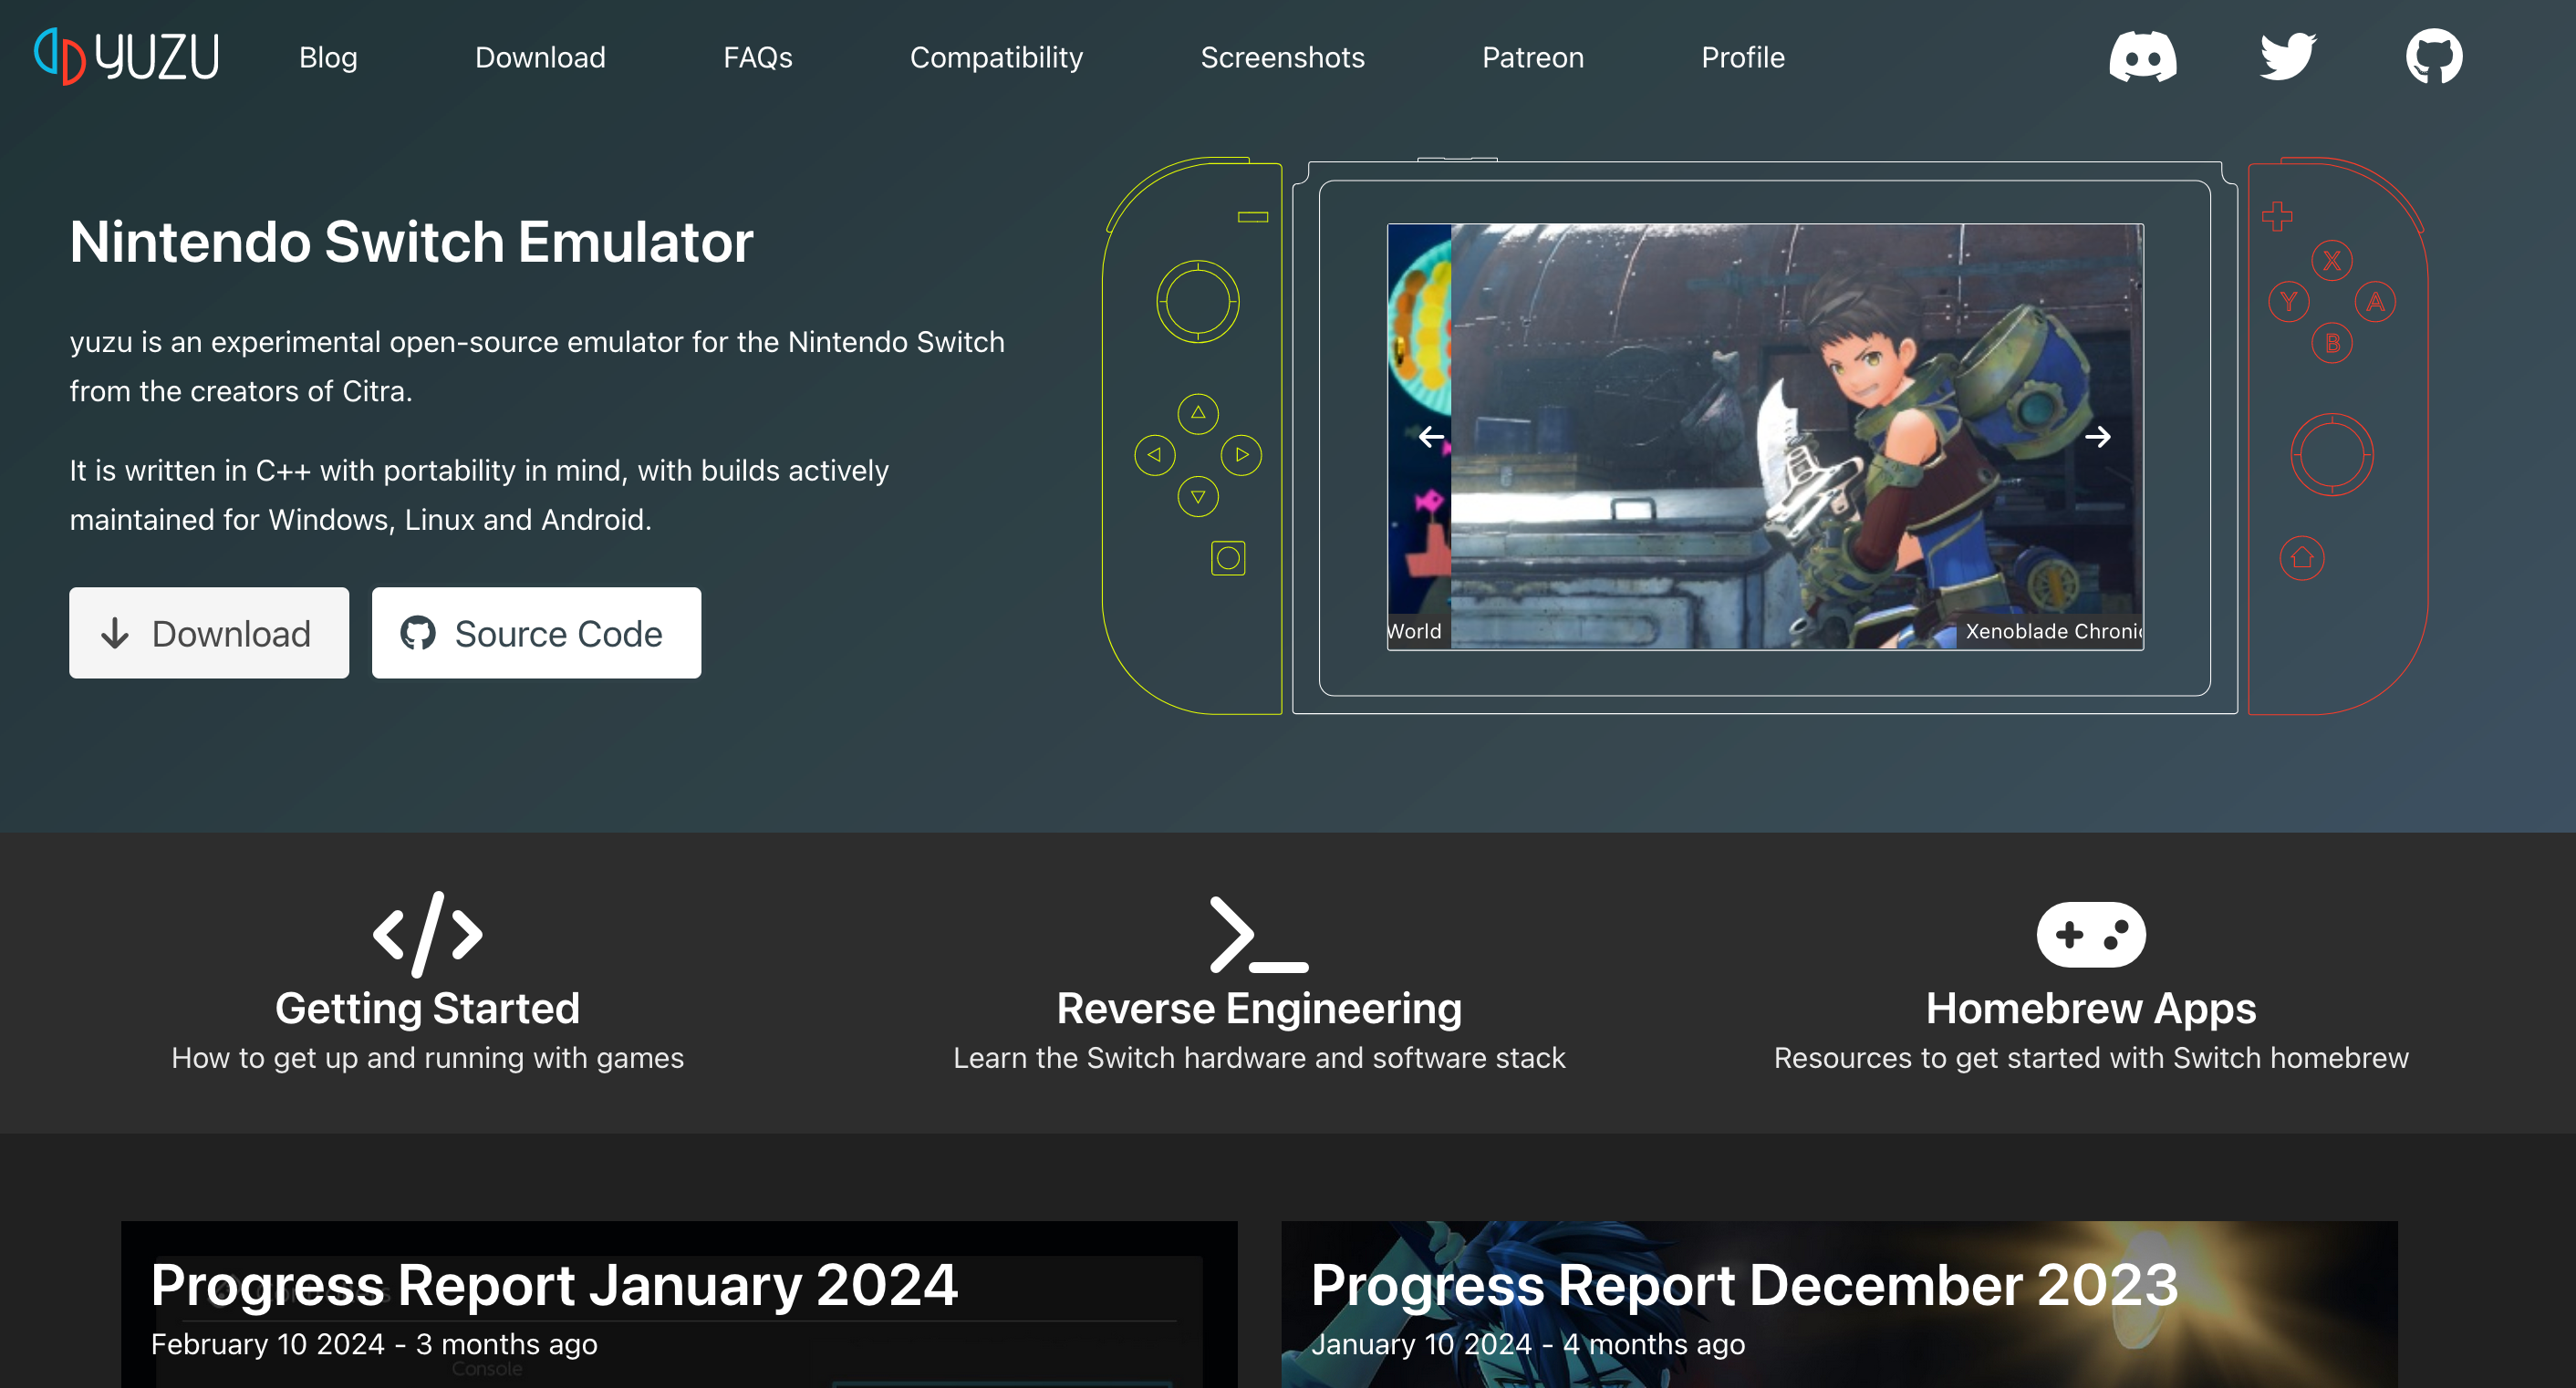This screenshot has height=1388, width=2576.
Task: Advance carousel with the right arrow
Action: [x=2098, y=437]
